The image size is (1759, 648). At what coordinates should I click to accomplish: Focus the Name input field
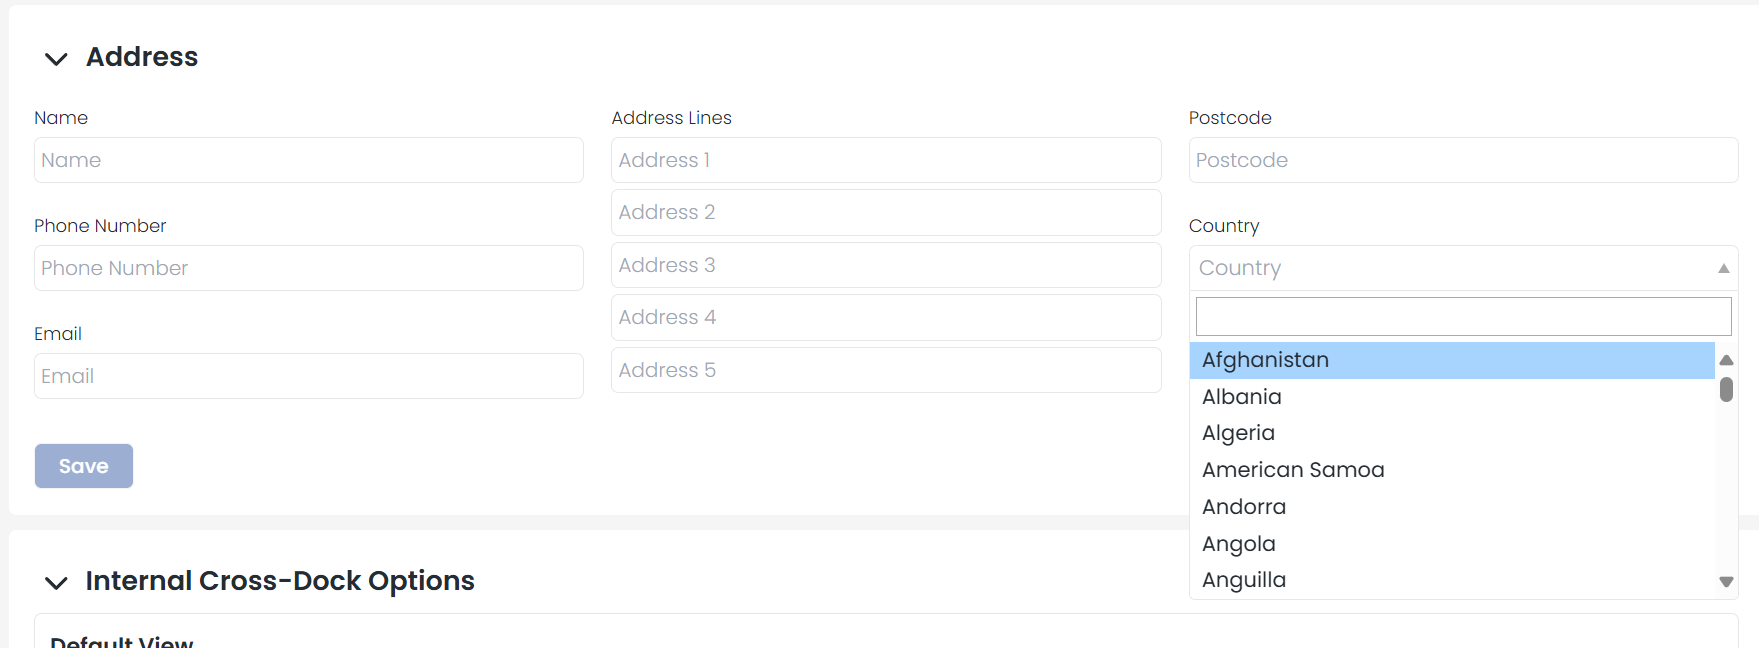tap(309, 160)
